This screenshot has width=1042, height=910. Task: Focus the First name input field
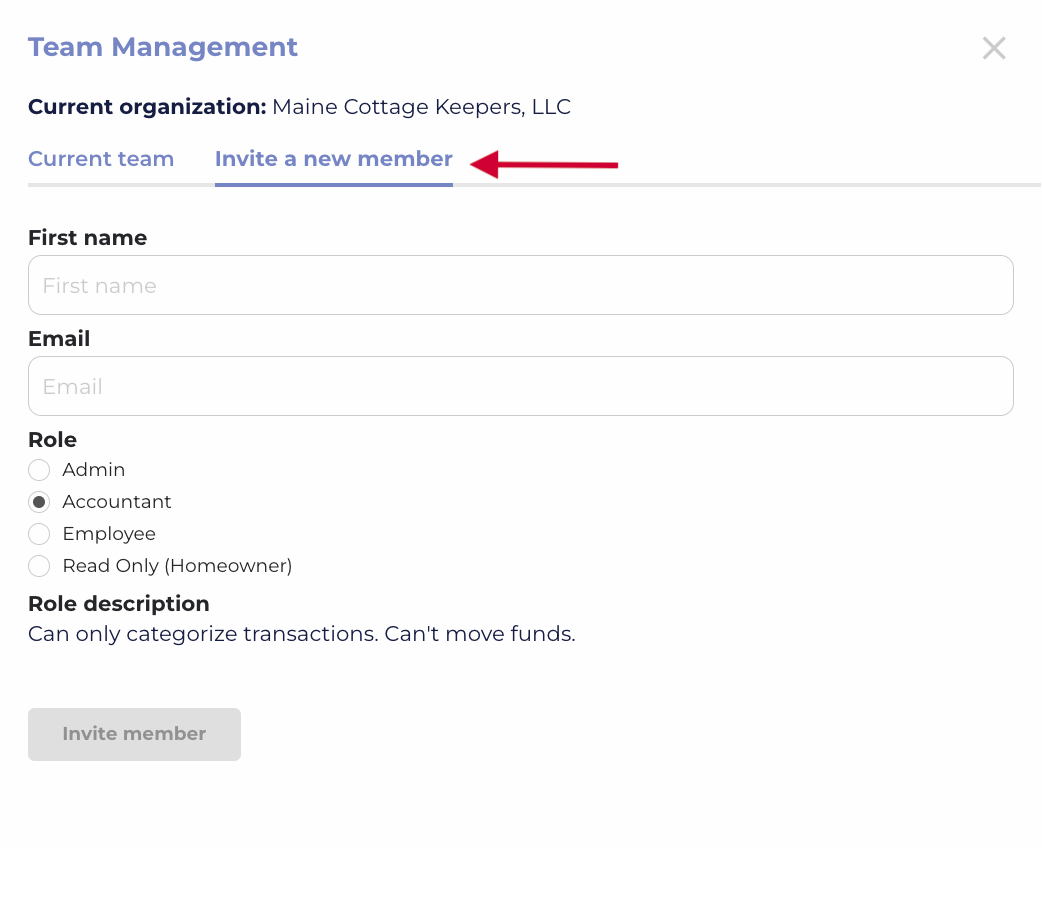pyautogui.click(x=520, y=285)
